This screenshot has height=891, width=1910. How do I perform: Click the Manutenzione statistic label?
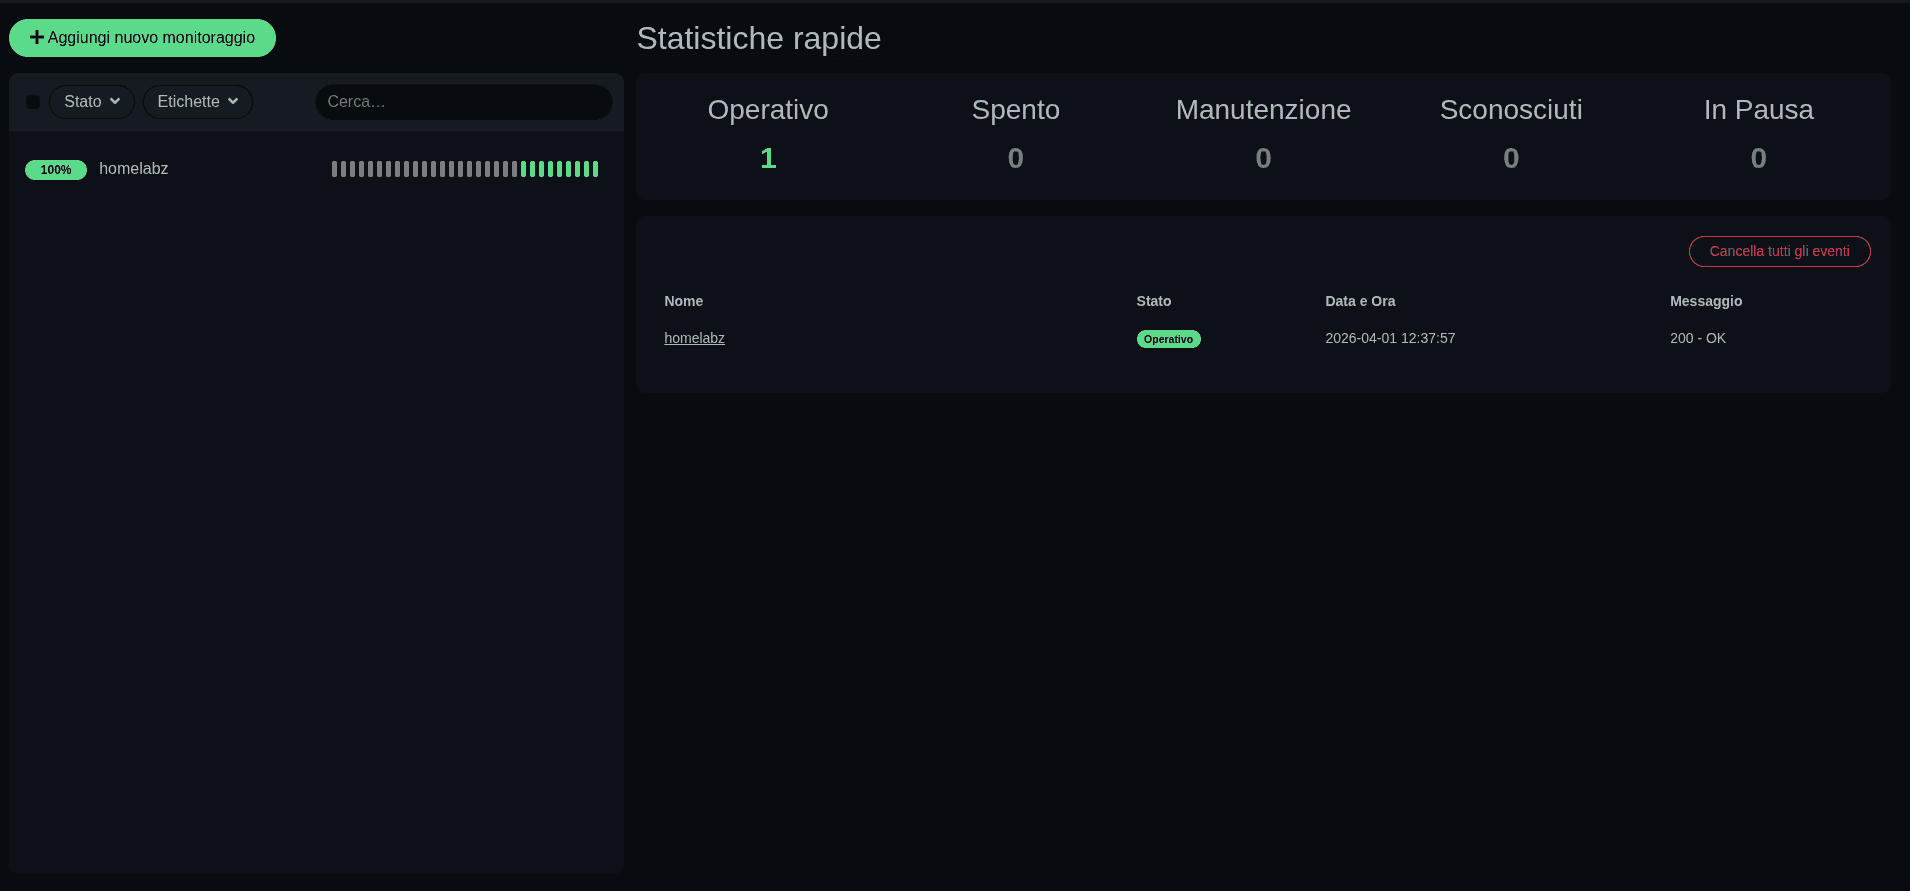pyautogui.click(x=1263, y=110)
